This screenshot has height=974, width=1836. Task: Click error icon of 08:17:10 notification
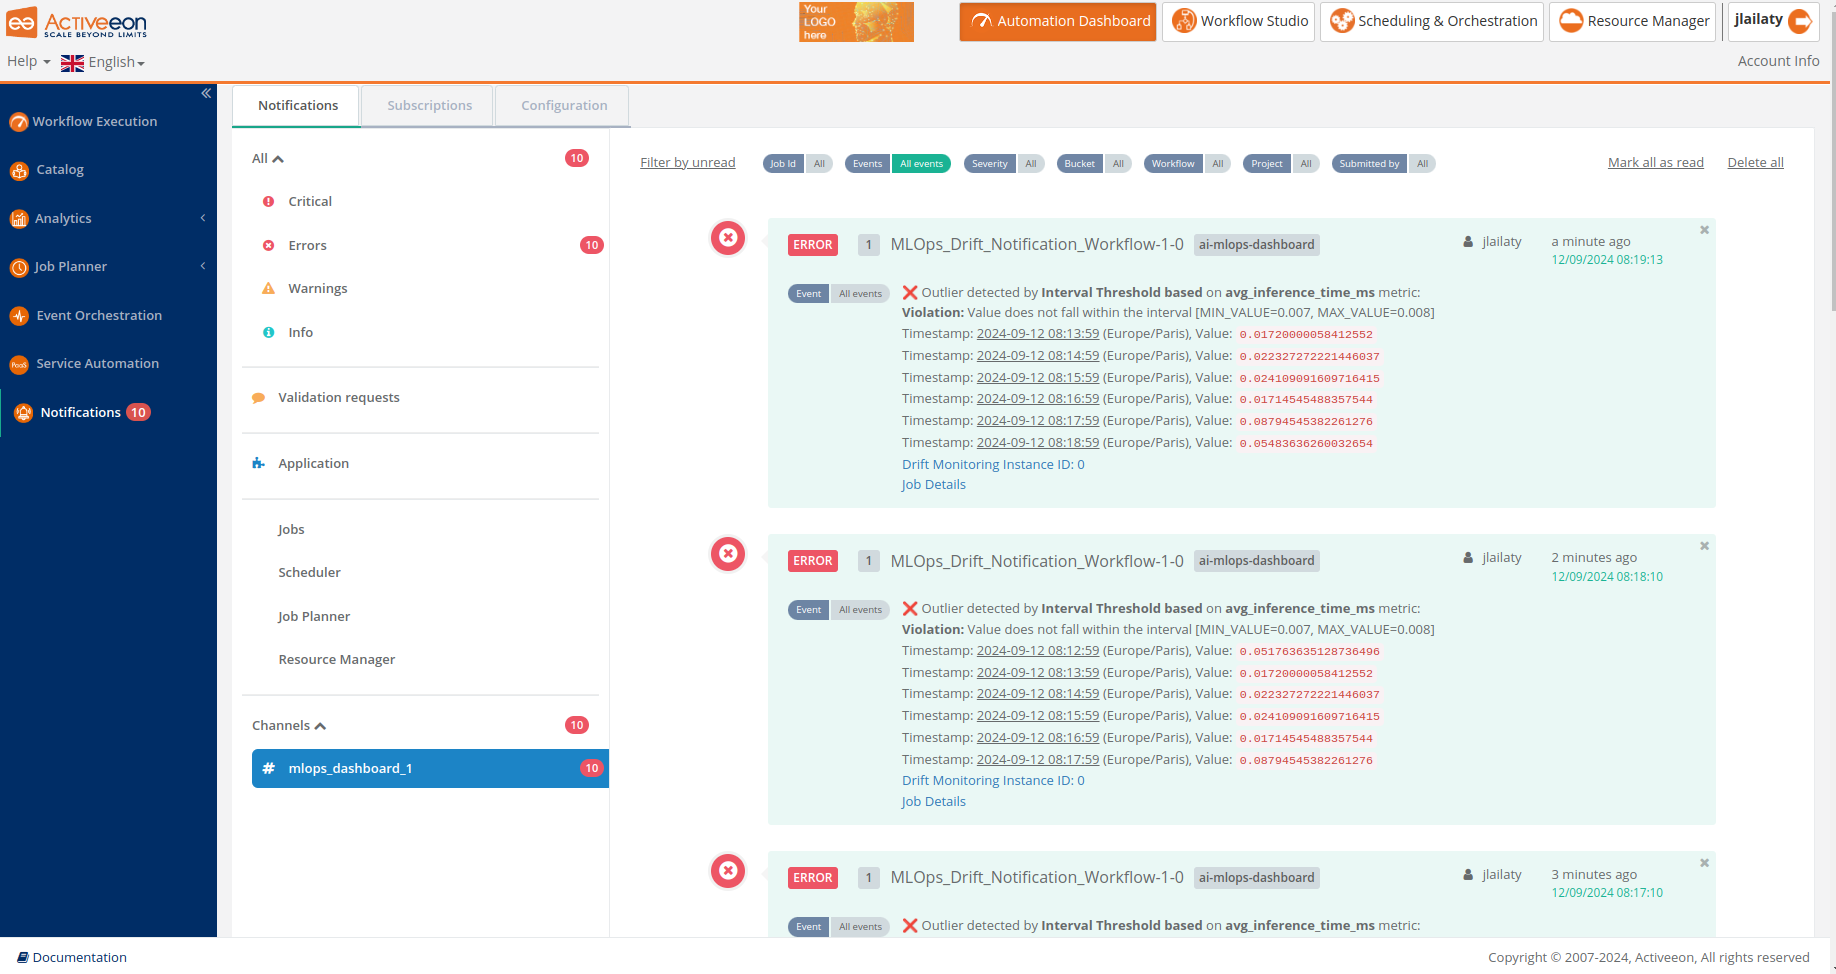(728, 871)
